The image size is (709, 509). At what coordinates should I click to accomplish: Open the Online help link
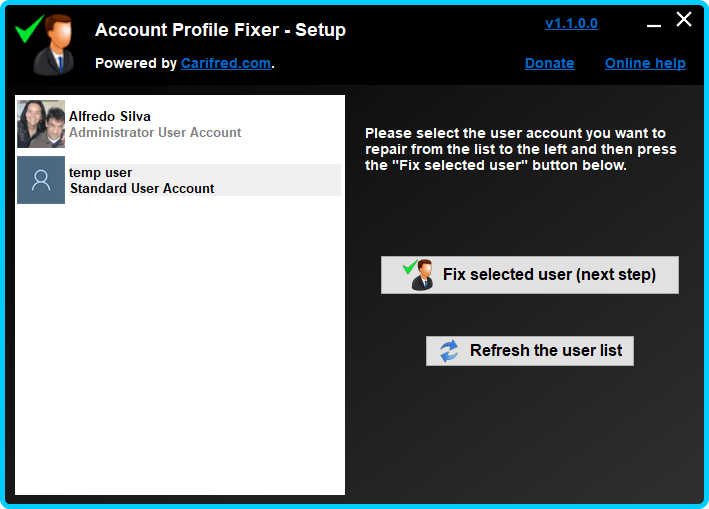tap(645, 63)
